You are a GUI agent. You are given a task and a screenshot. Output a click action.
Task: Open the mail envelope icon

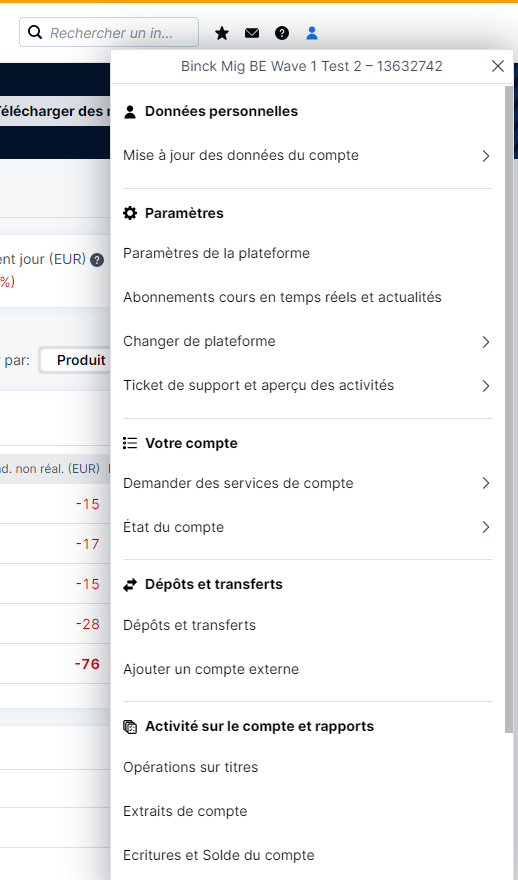(x=252, y=33)
